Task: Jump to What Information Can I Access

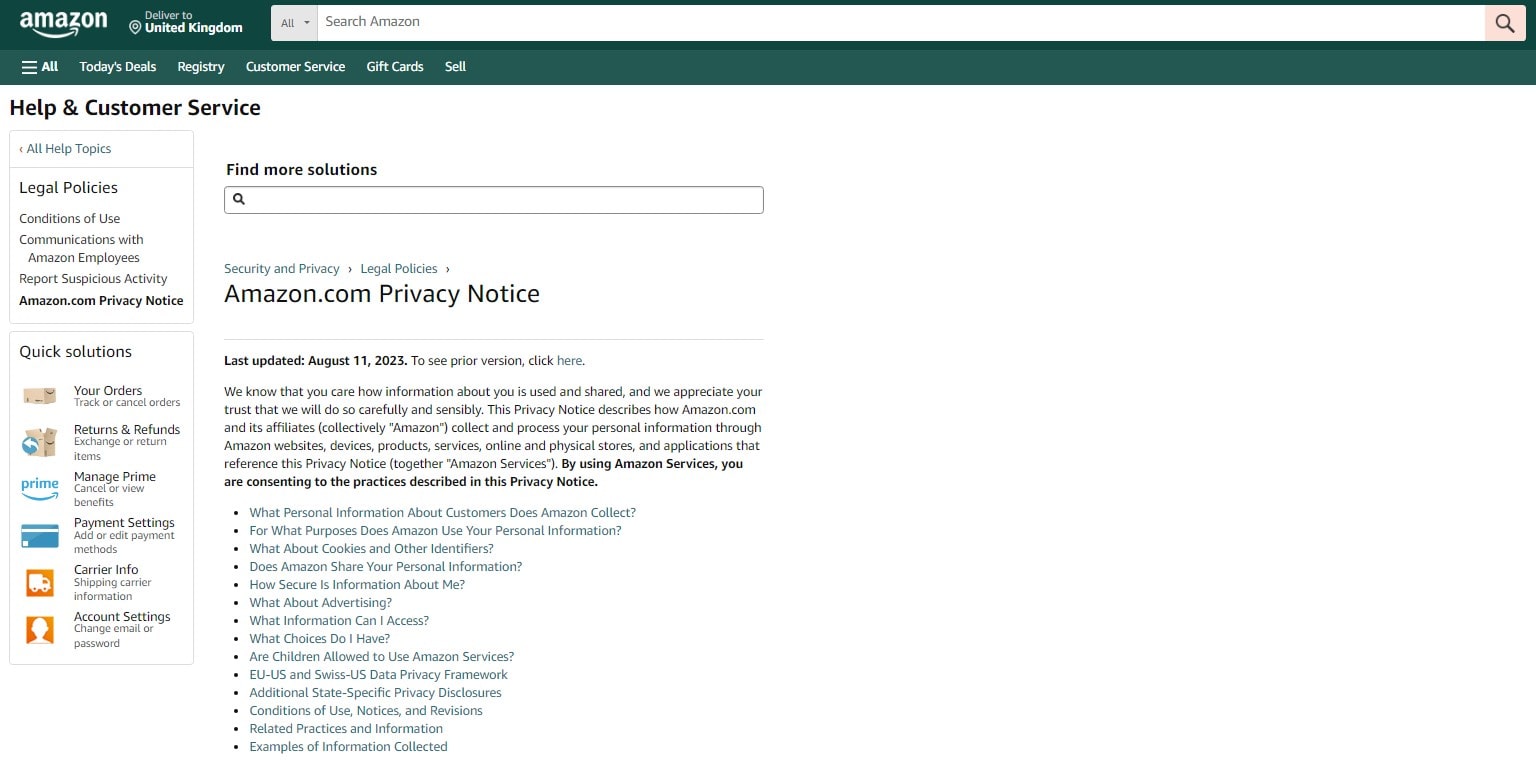Action: pyautogui.click(x=339, y=621)
